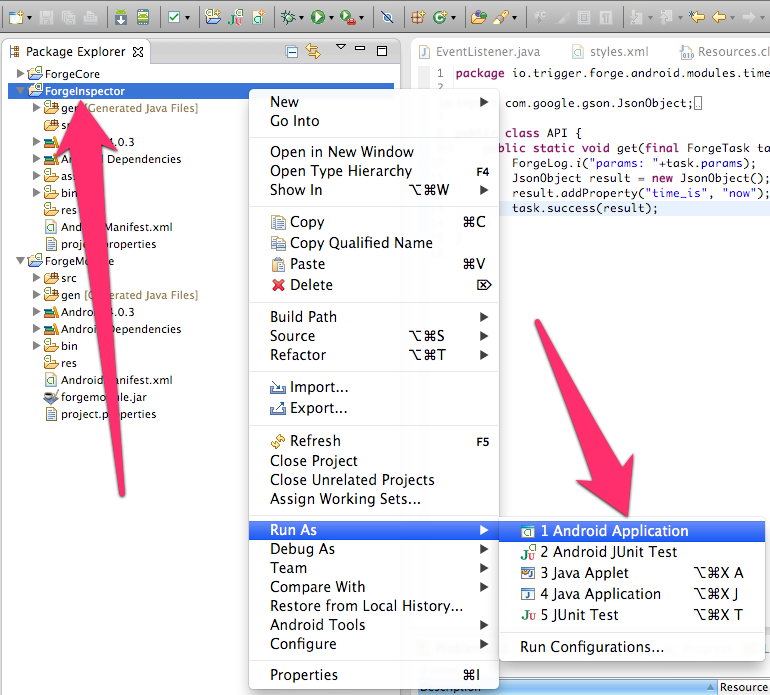The width and height of the screenshot is (770, 695).
Task: Choose Open Type Hierarchy
Action: pyautogui.click(x=374, y=171)
